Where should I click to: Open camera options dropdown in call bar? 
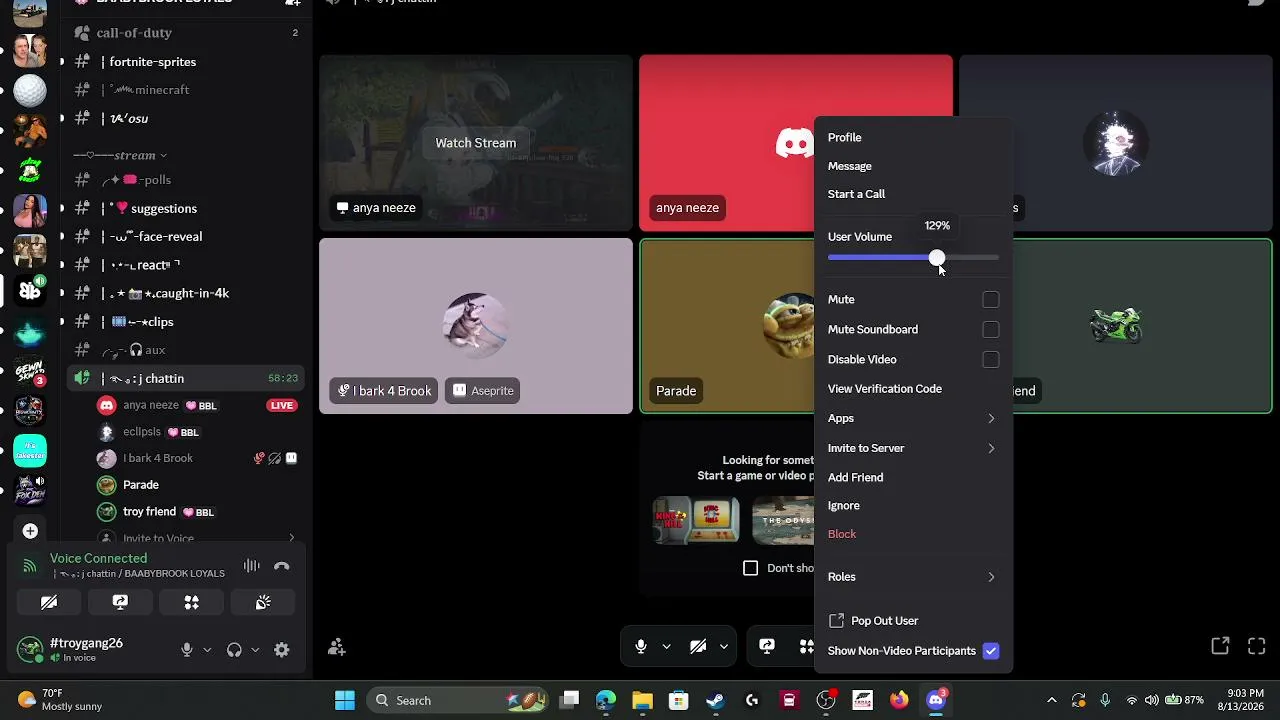(723, 647)
